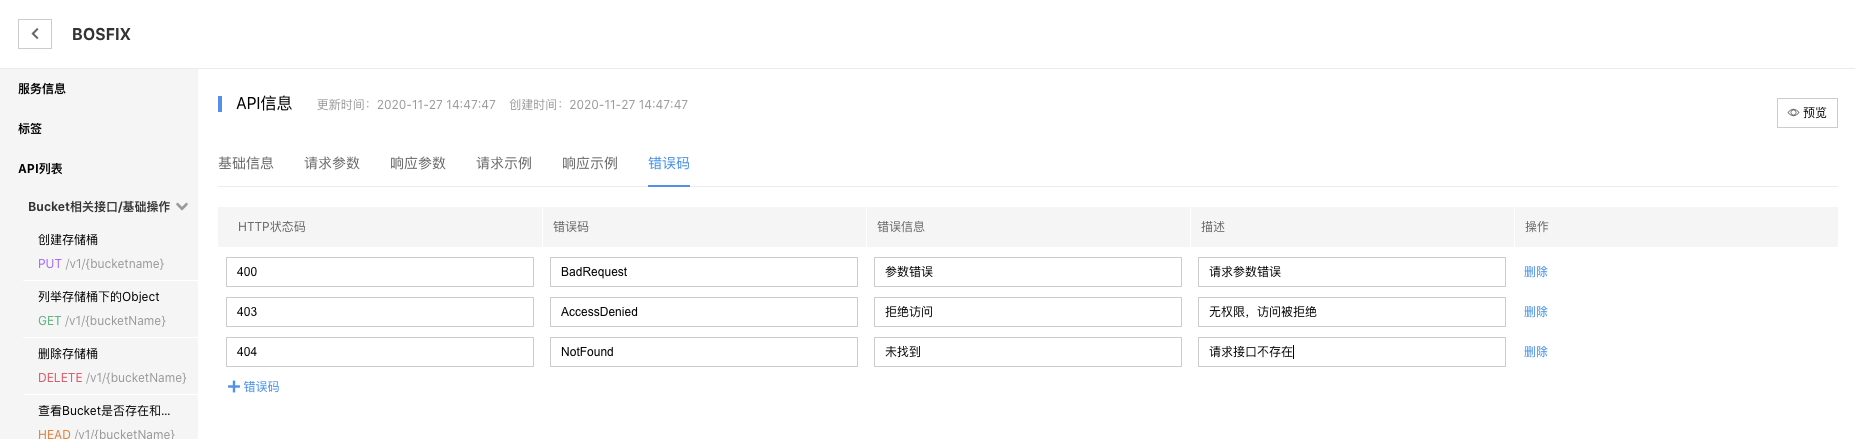The height and width of the screenshot is (439, 1855).
Task: Go to the 响应参数 tab
Action: pyautogui.click(x=418, y=163)
